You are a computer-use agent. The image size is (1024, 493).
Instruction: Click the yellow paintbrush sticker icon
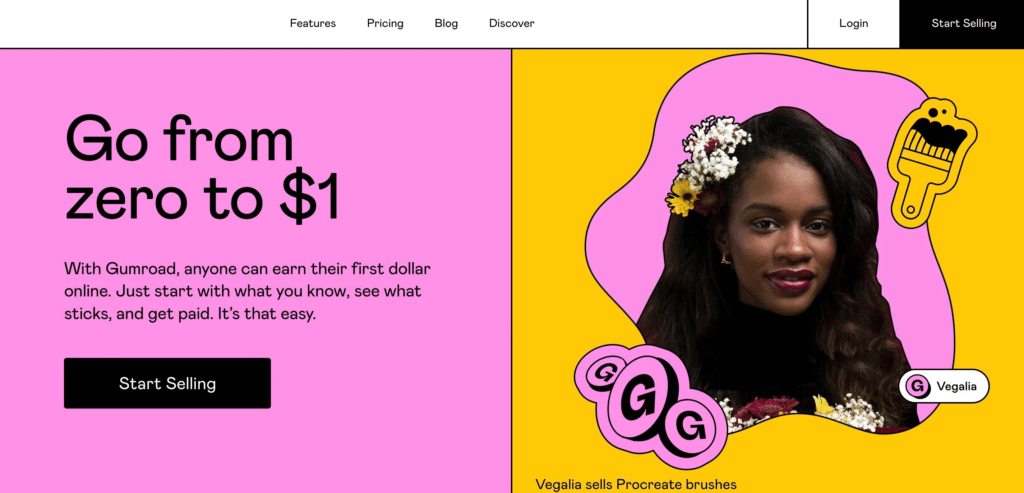click(932, 163)
